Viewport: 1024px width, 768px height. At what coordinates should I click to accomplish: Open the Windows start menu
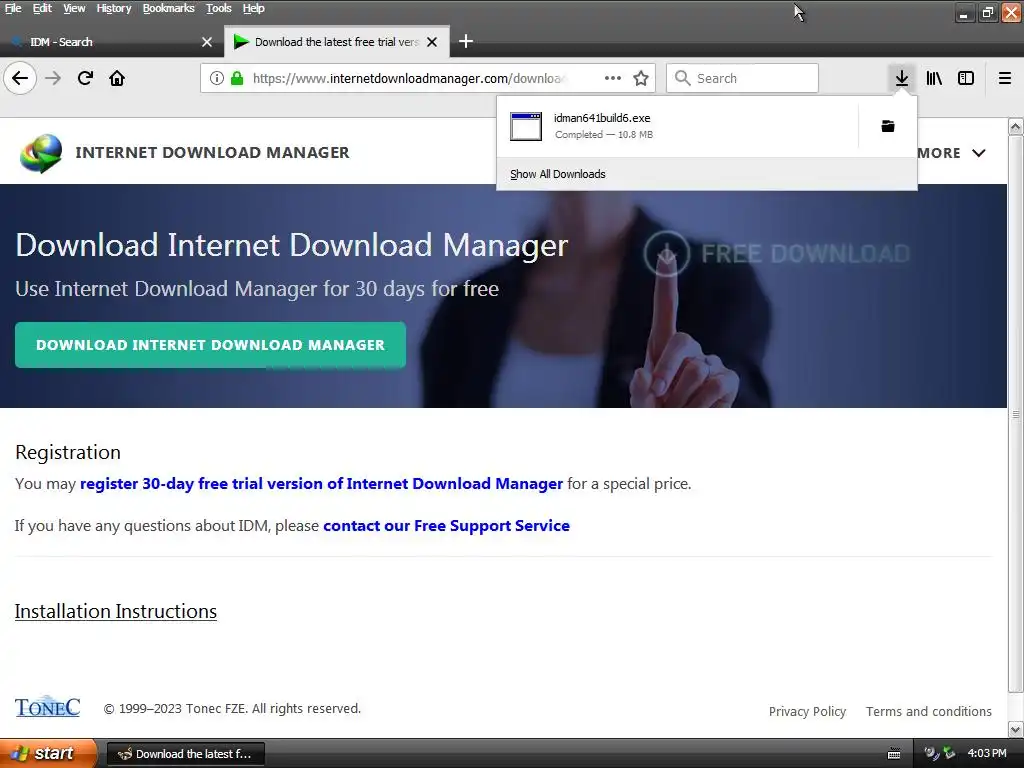click(x=48, y=754)
